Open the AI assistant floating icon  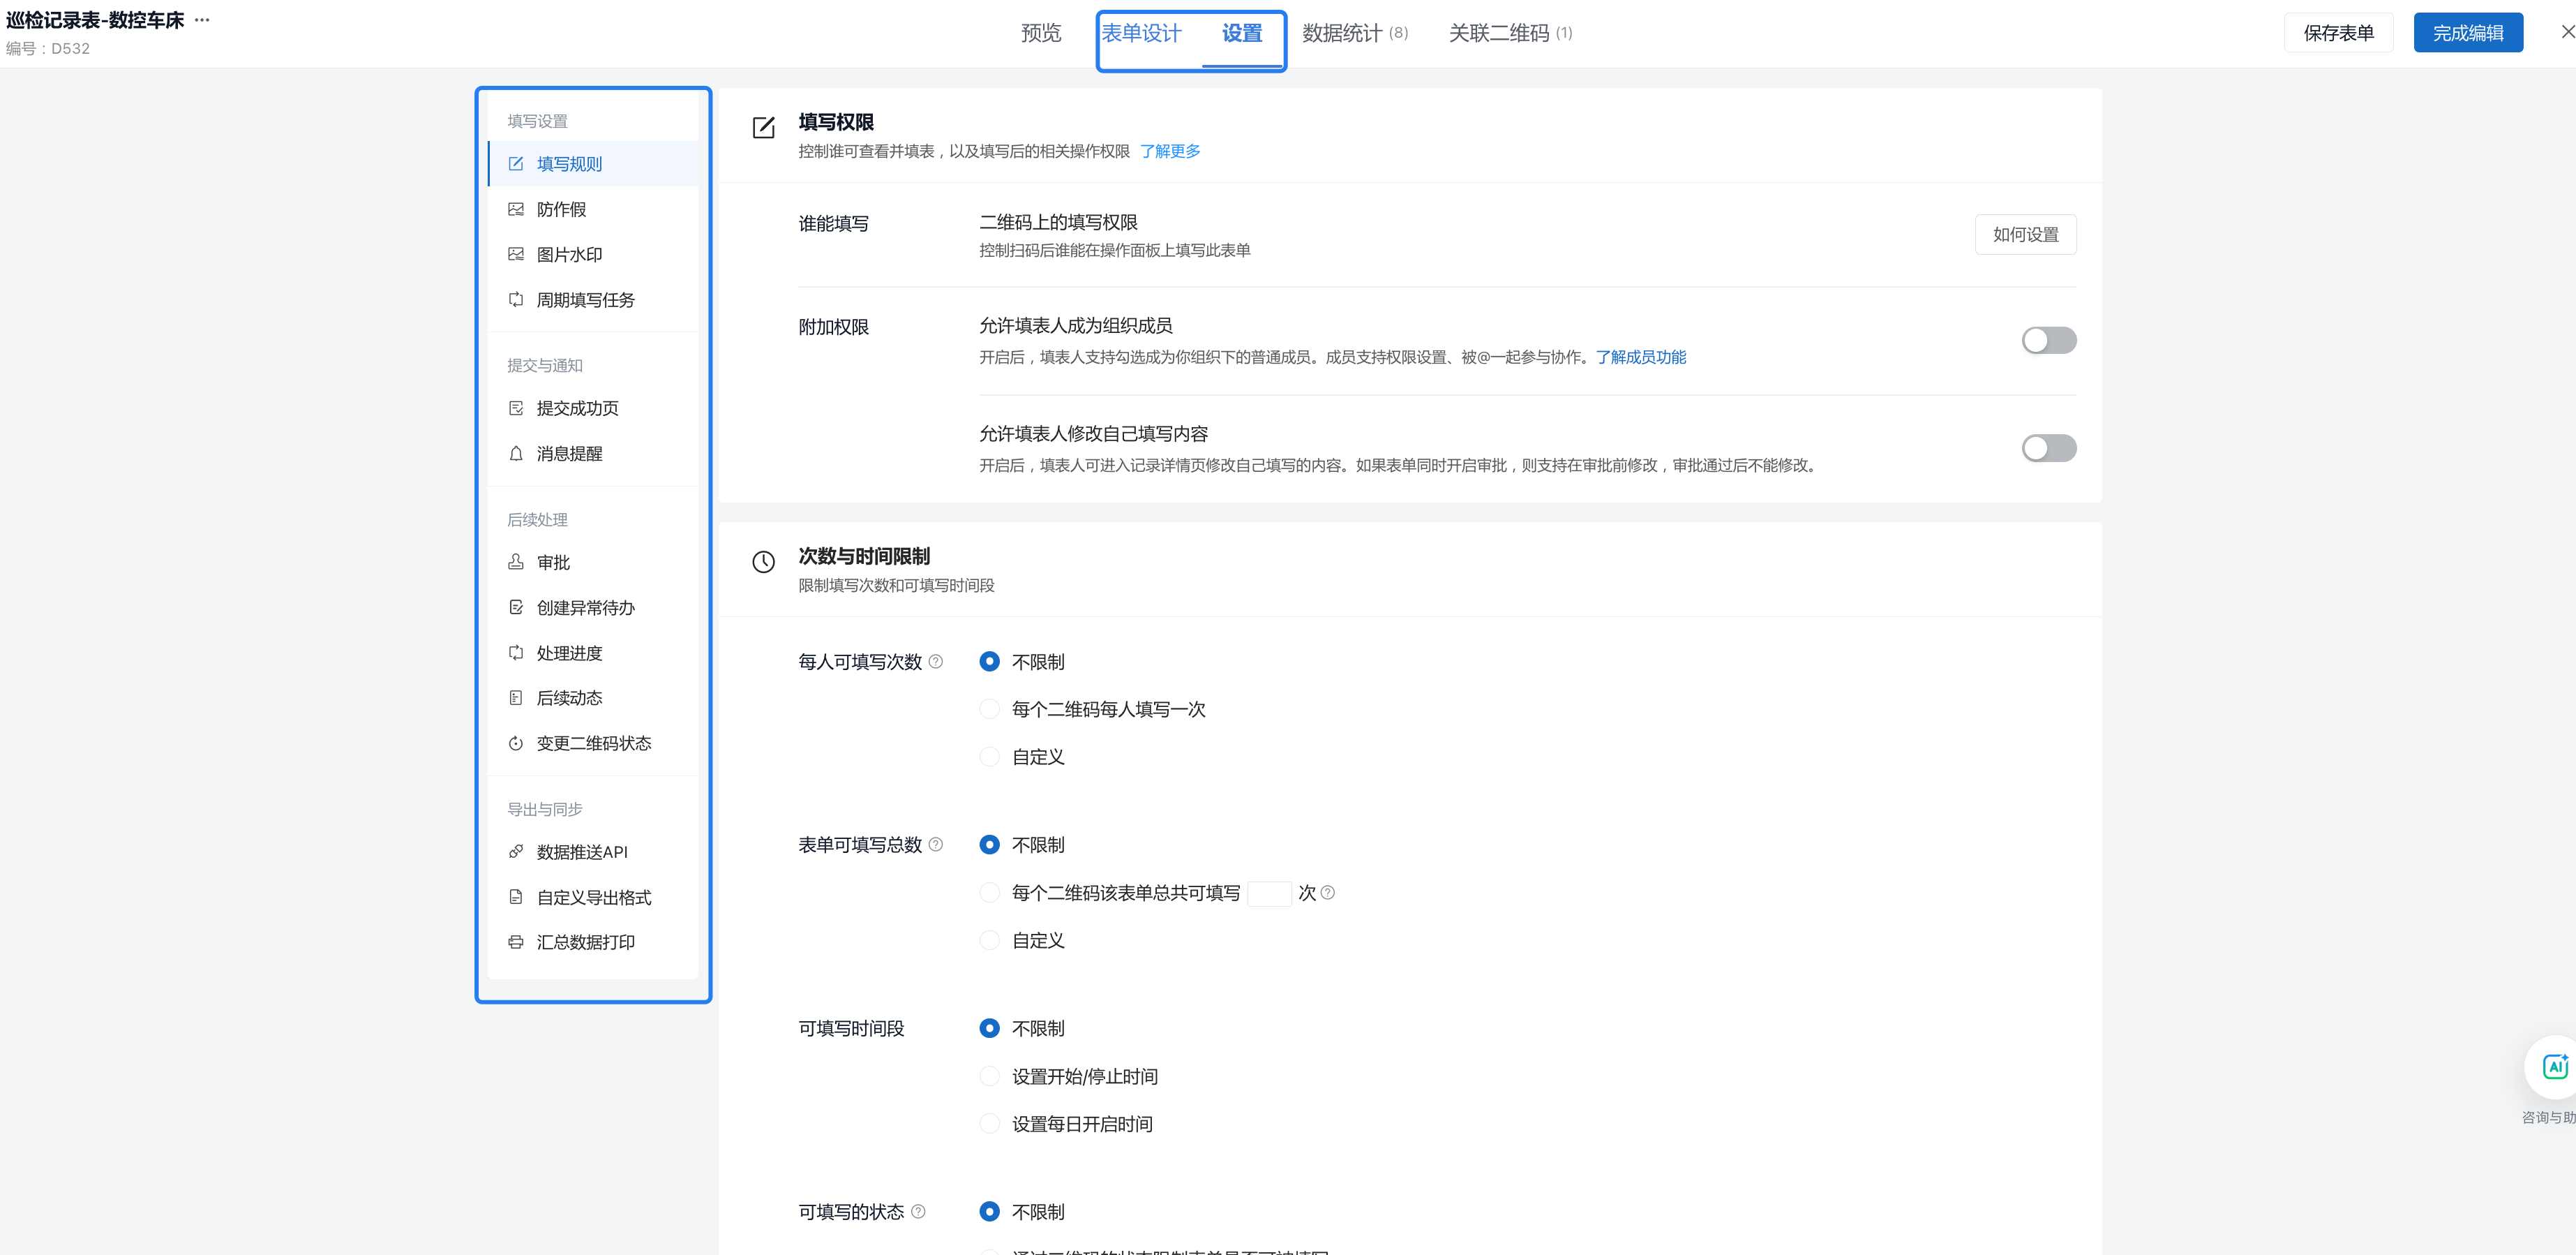coord(2555,1067)
